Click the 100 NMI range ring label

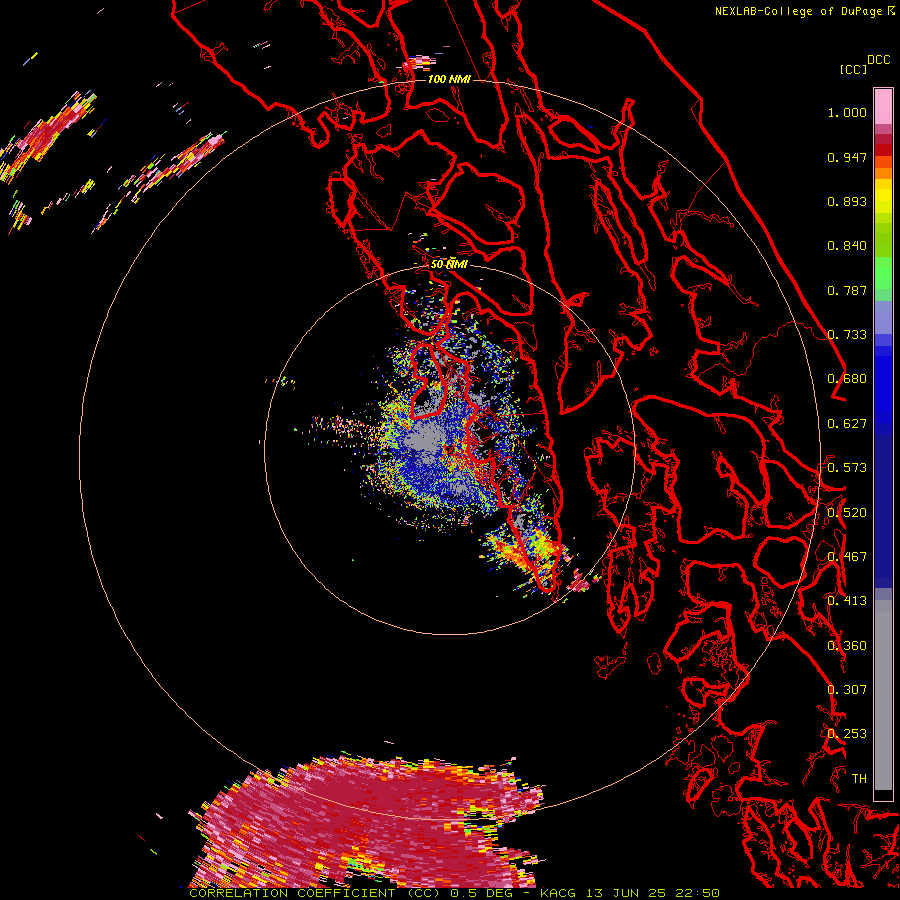coord(449,79)
